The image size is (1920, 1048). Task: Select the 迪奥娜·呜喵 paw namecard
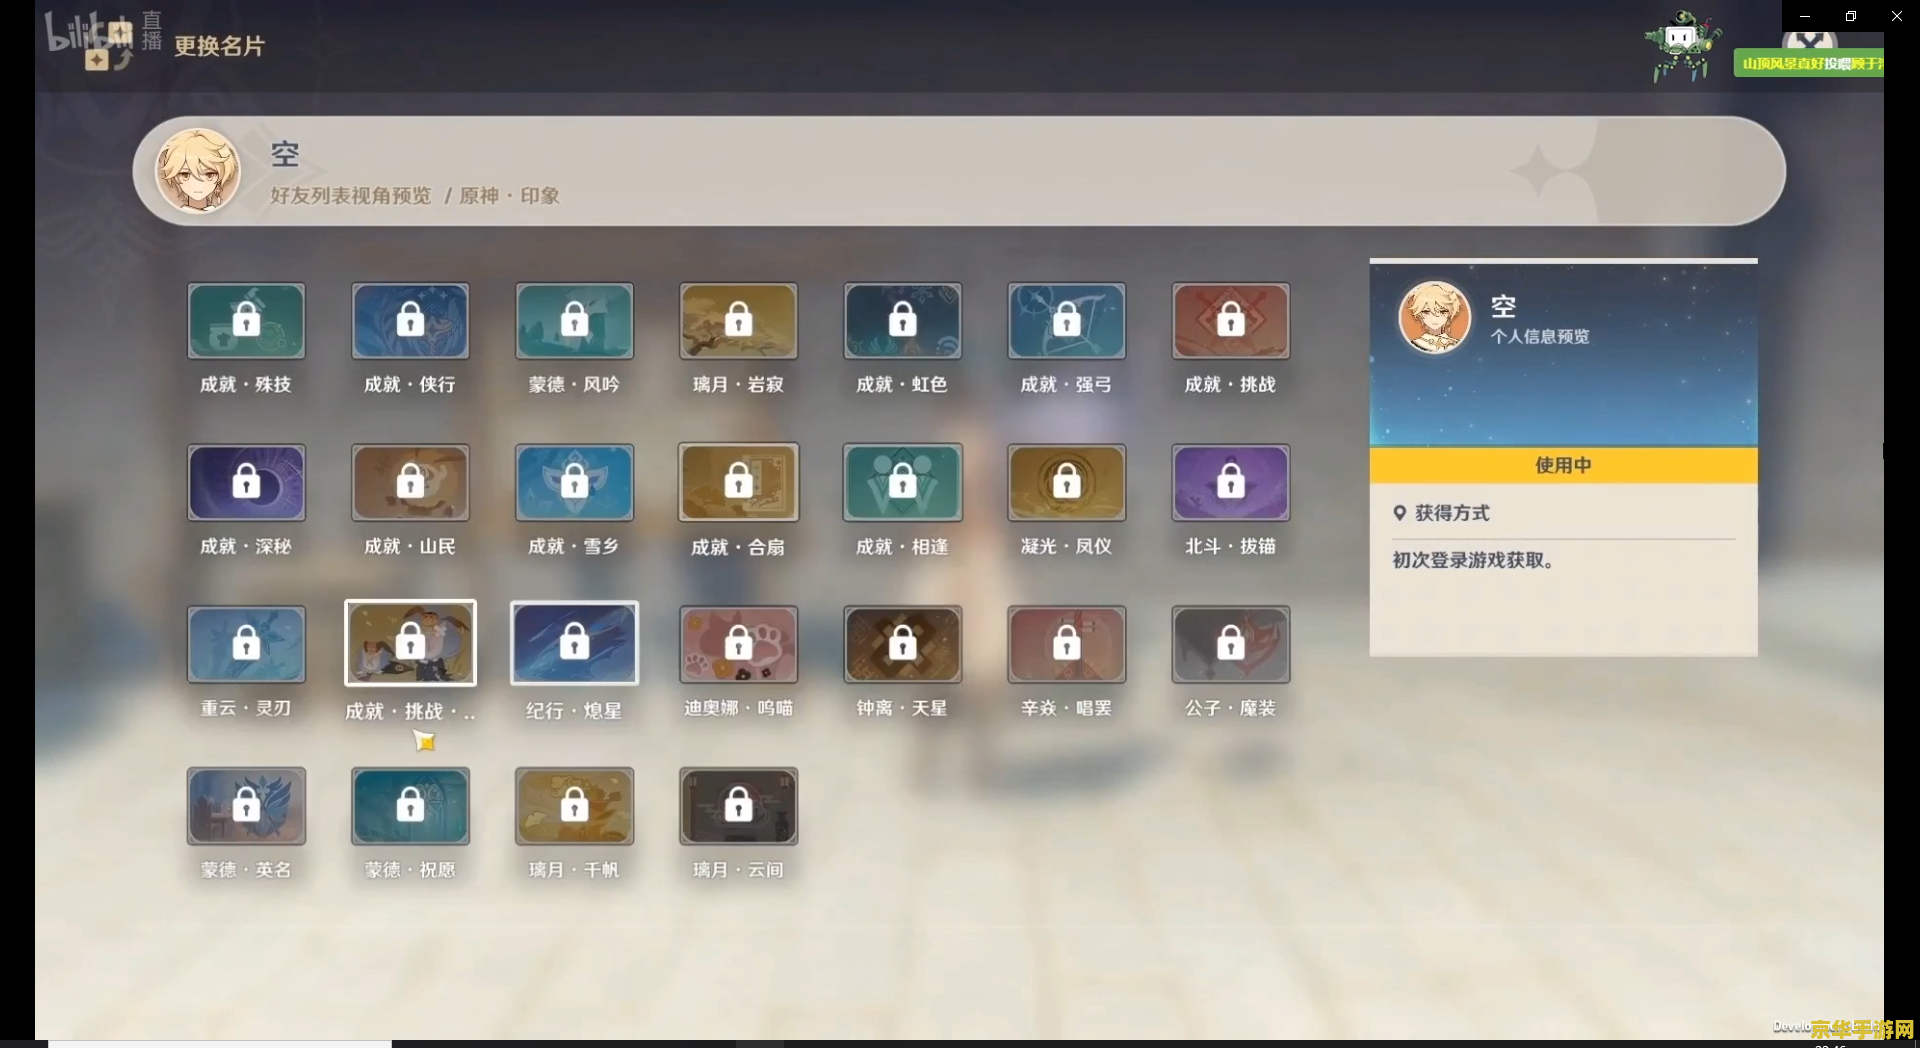pyautogui.click(x=738, y=645)
